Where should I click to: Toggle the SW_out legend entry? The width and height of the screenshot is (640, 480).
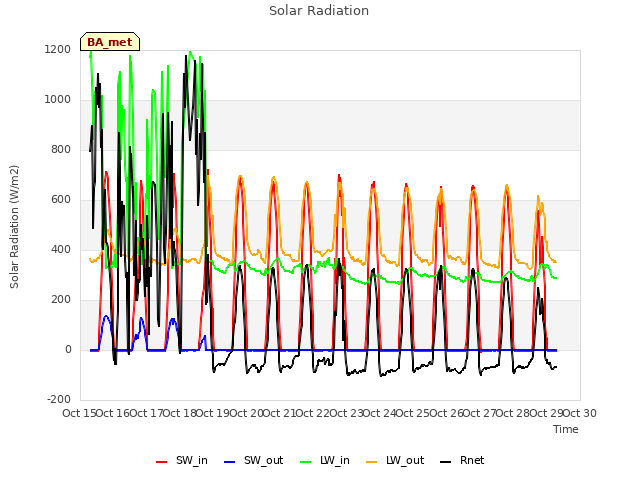253,461
